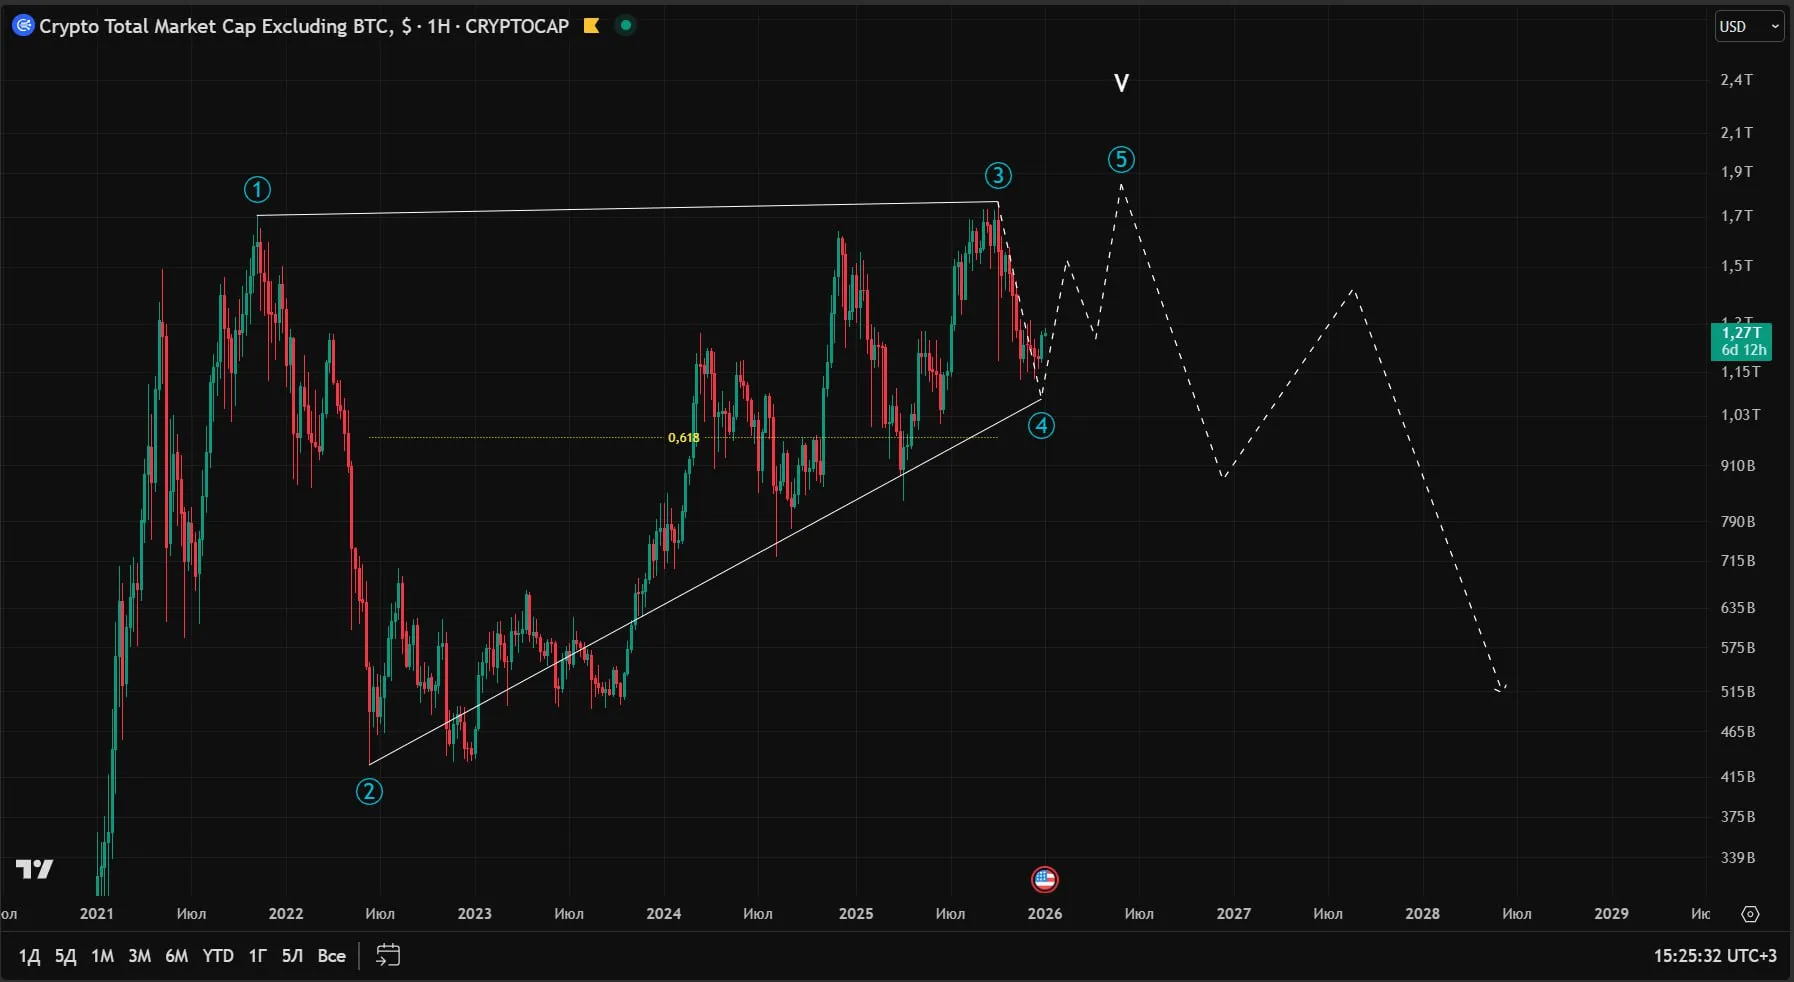The image size is (1794, 982).
Task: Select the circled wave 2 label
Action: pos(369,792)
